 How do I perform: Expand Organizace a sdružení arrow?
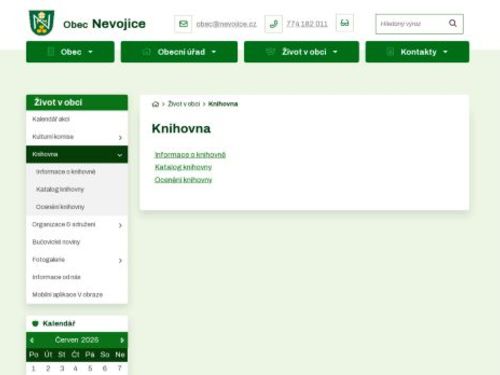click(120, 225)
